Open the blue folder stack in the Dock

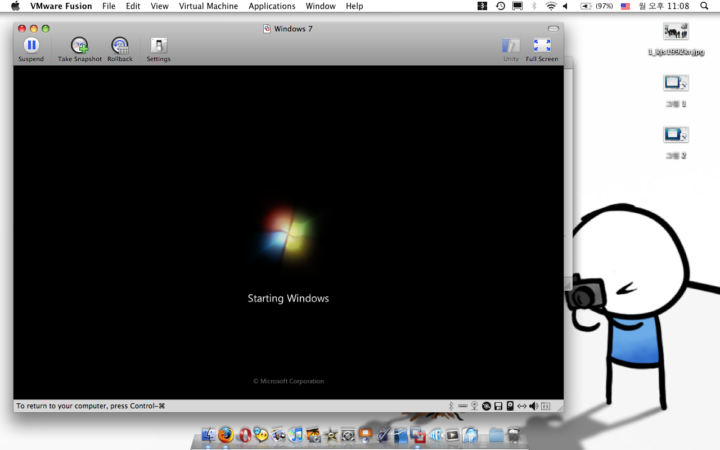coord(496,434)
